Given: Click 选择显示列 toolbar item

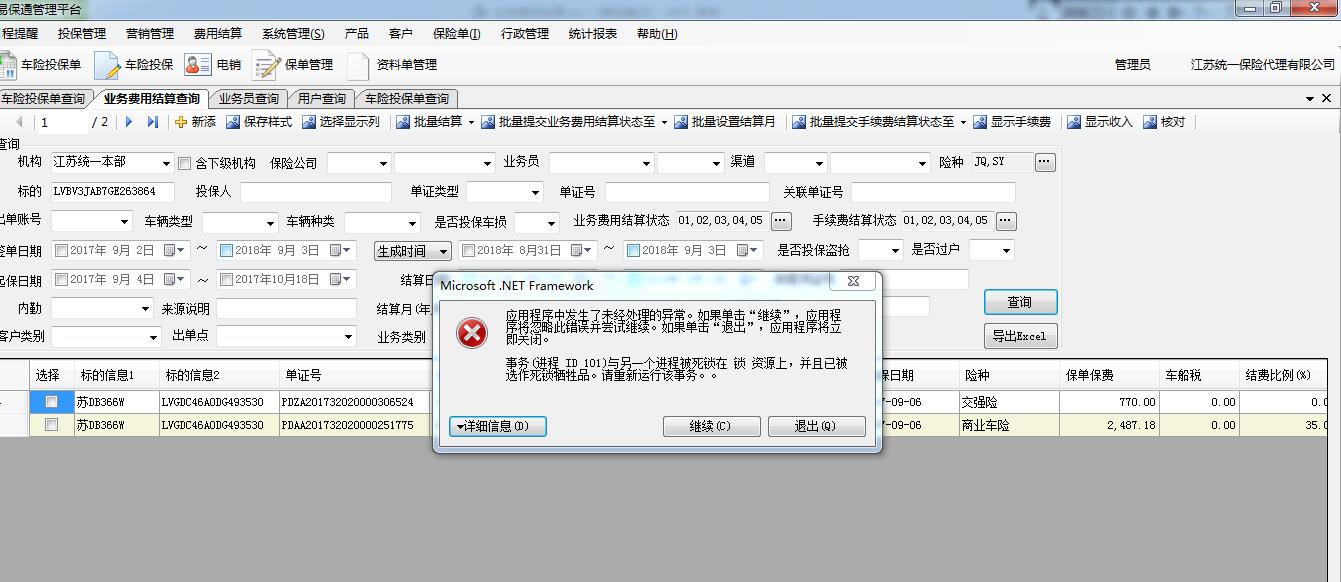Looking at the screenshot, I should (340, 122).
